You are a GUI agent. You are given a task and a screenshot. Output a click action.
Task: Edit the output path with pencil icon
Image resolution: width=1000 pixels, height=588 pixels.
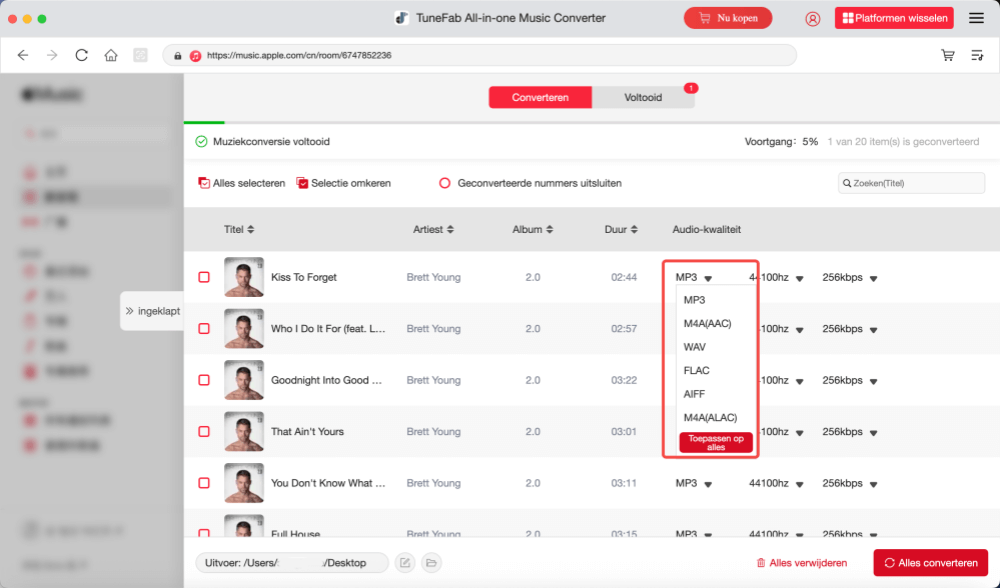[x=405, y=563]
